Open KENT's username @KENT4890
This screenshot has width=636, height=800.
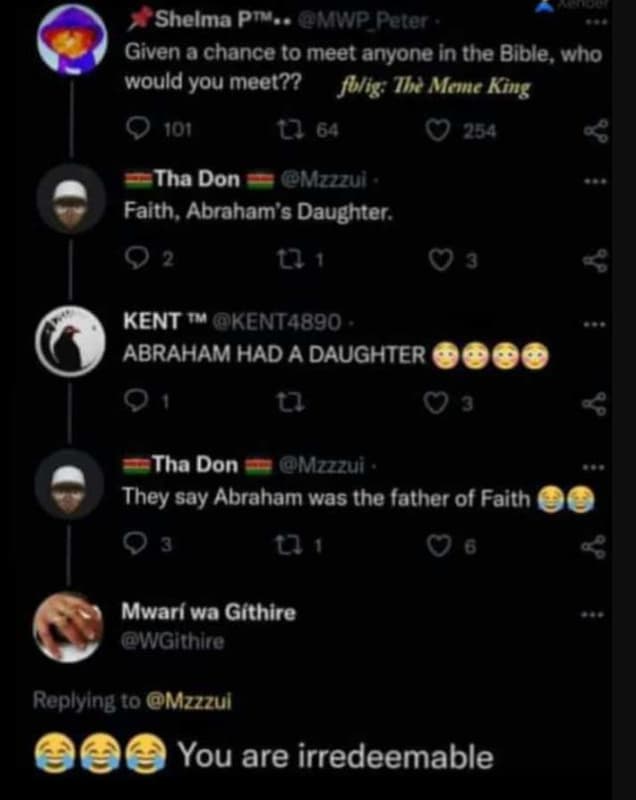279,322
